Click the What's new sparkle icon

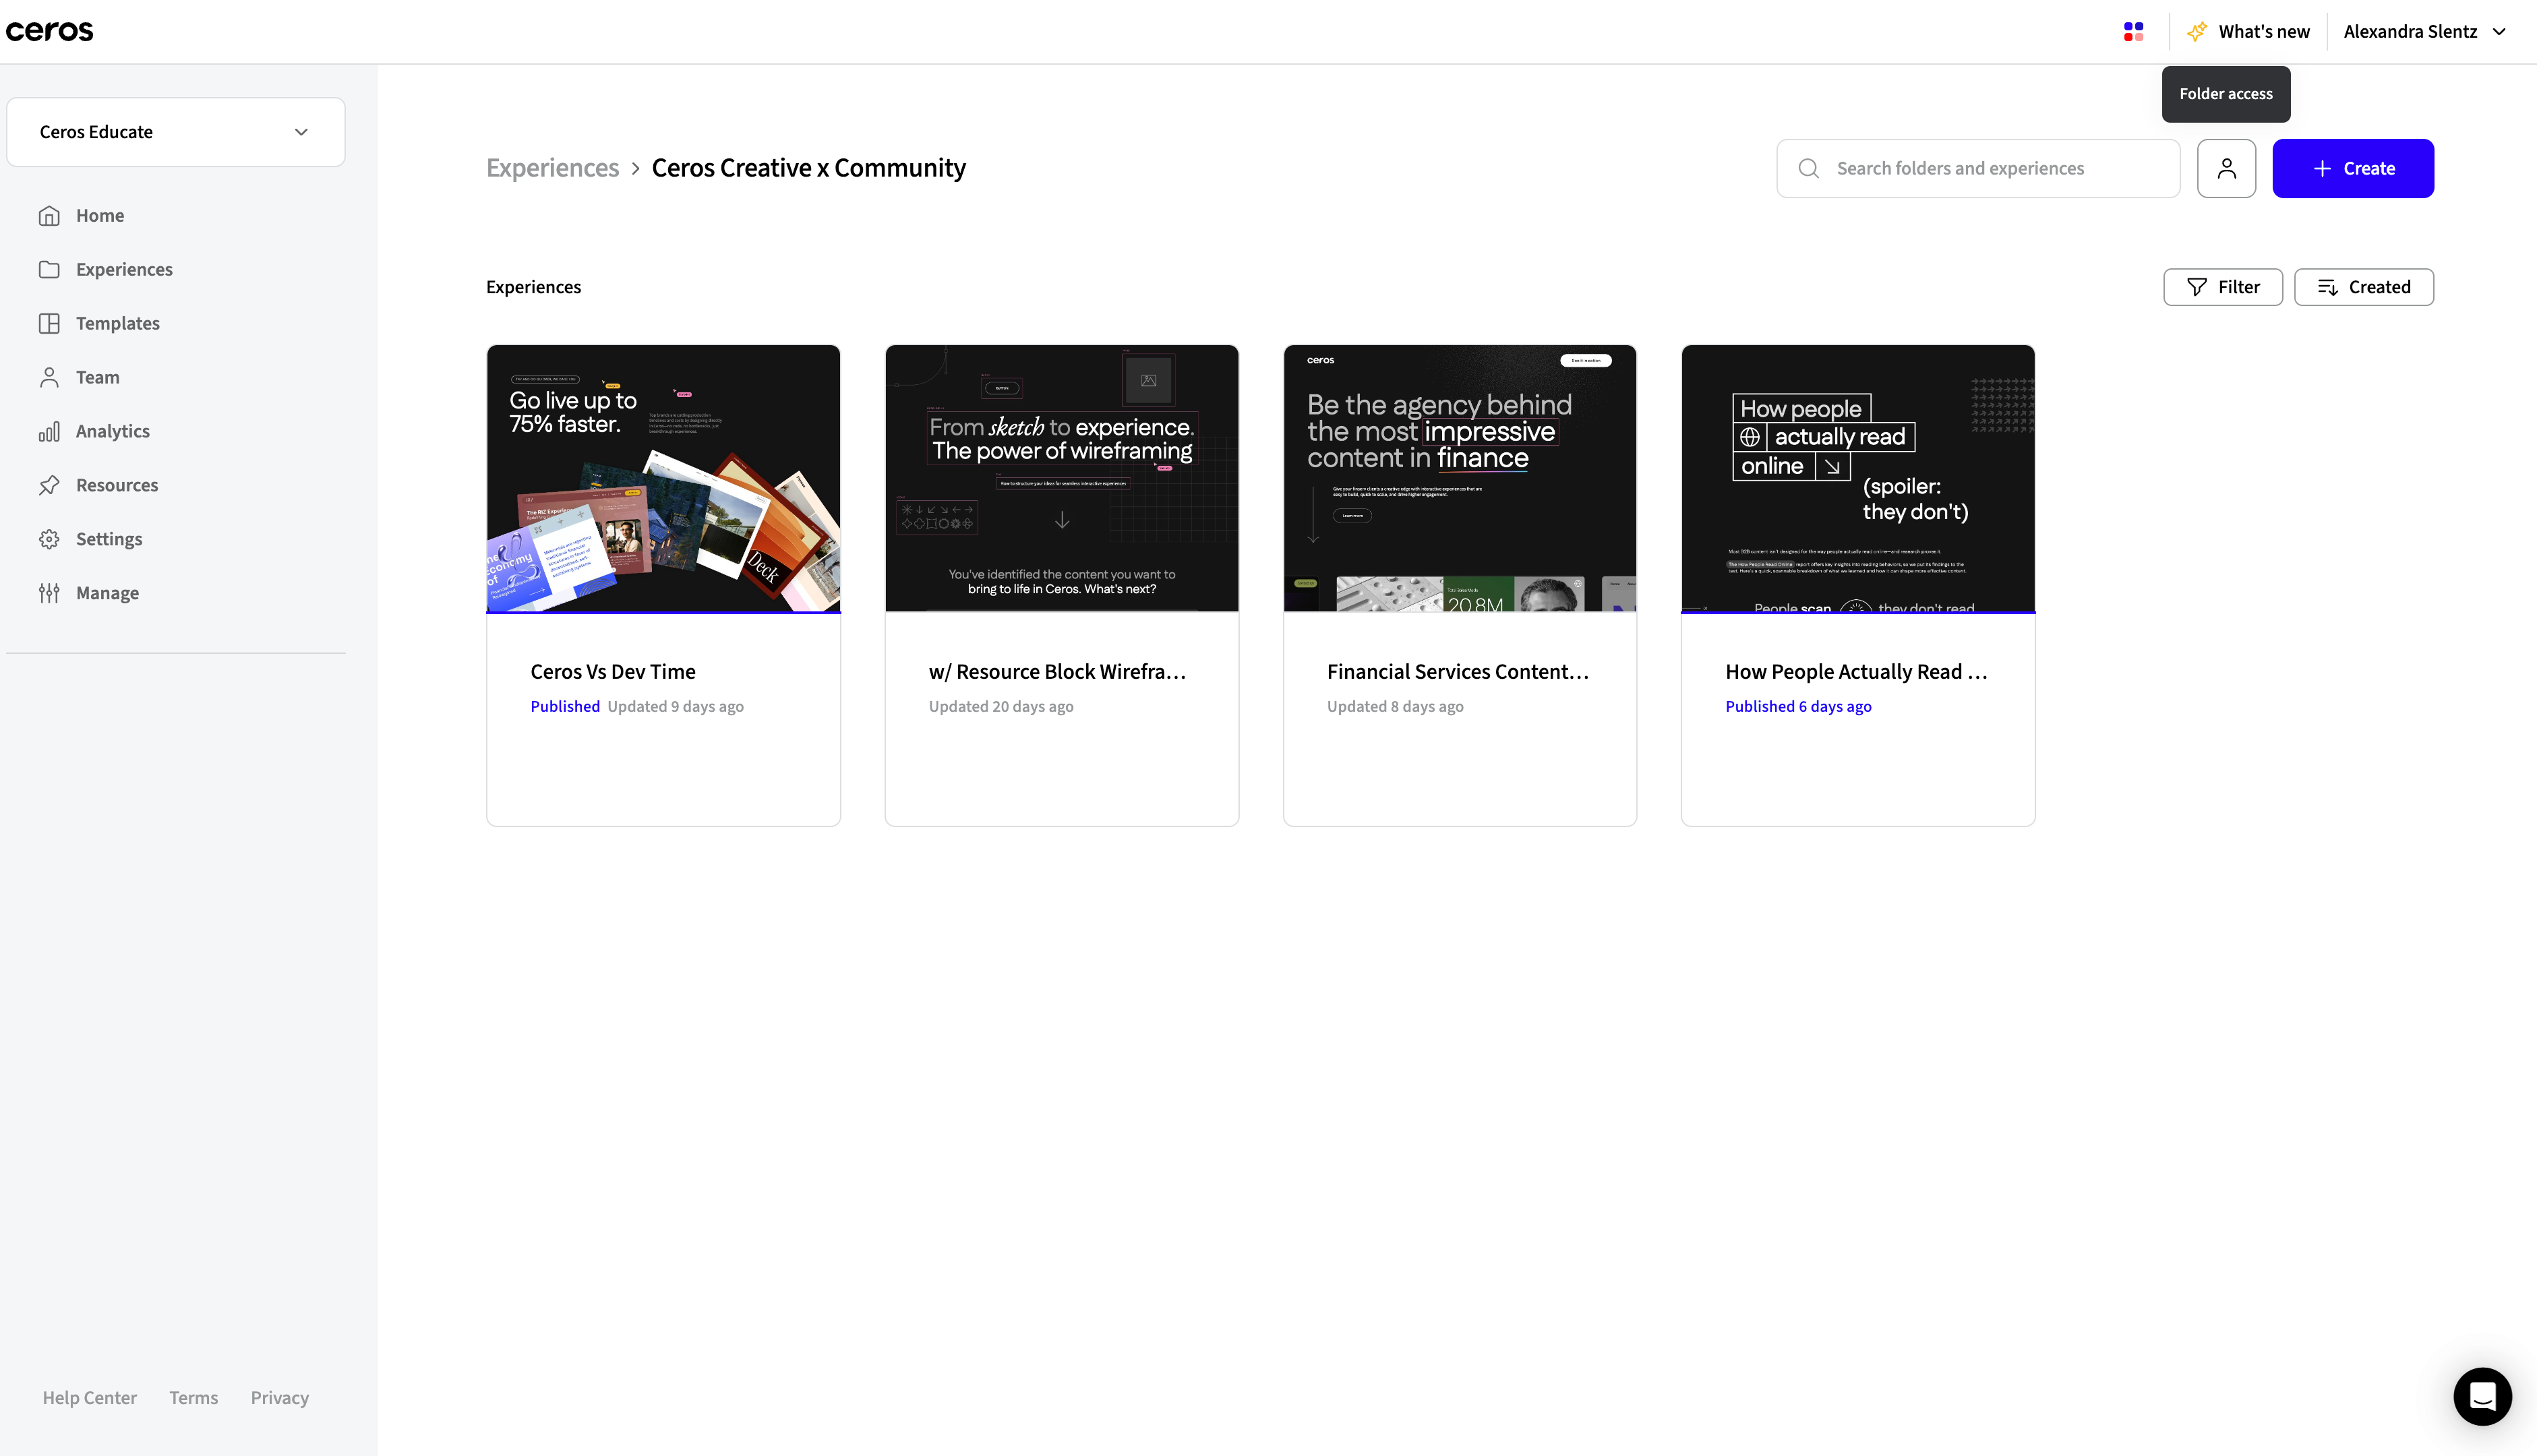(x=2196, y=32)
